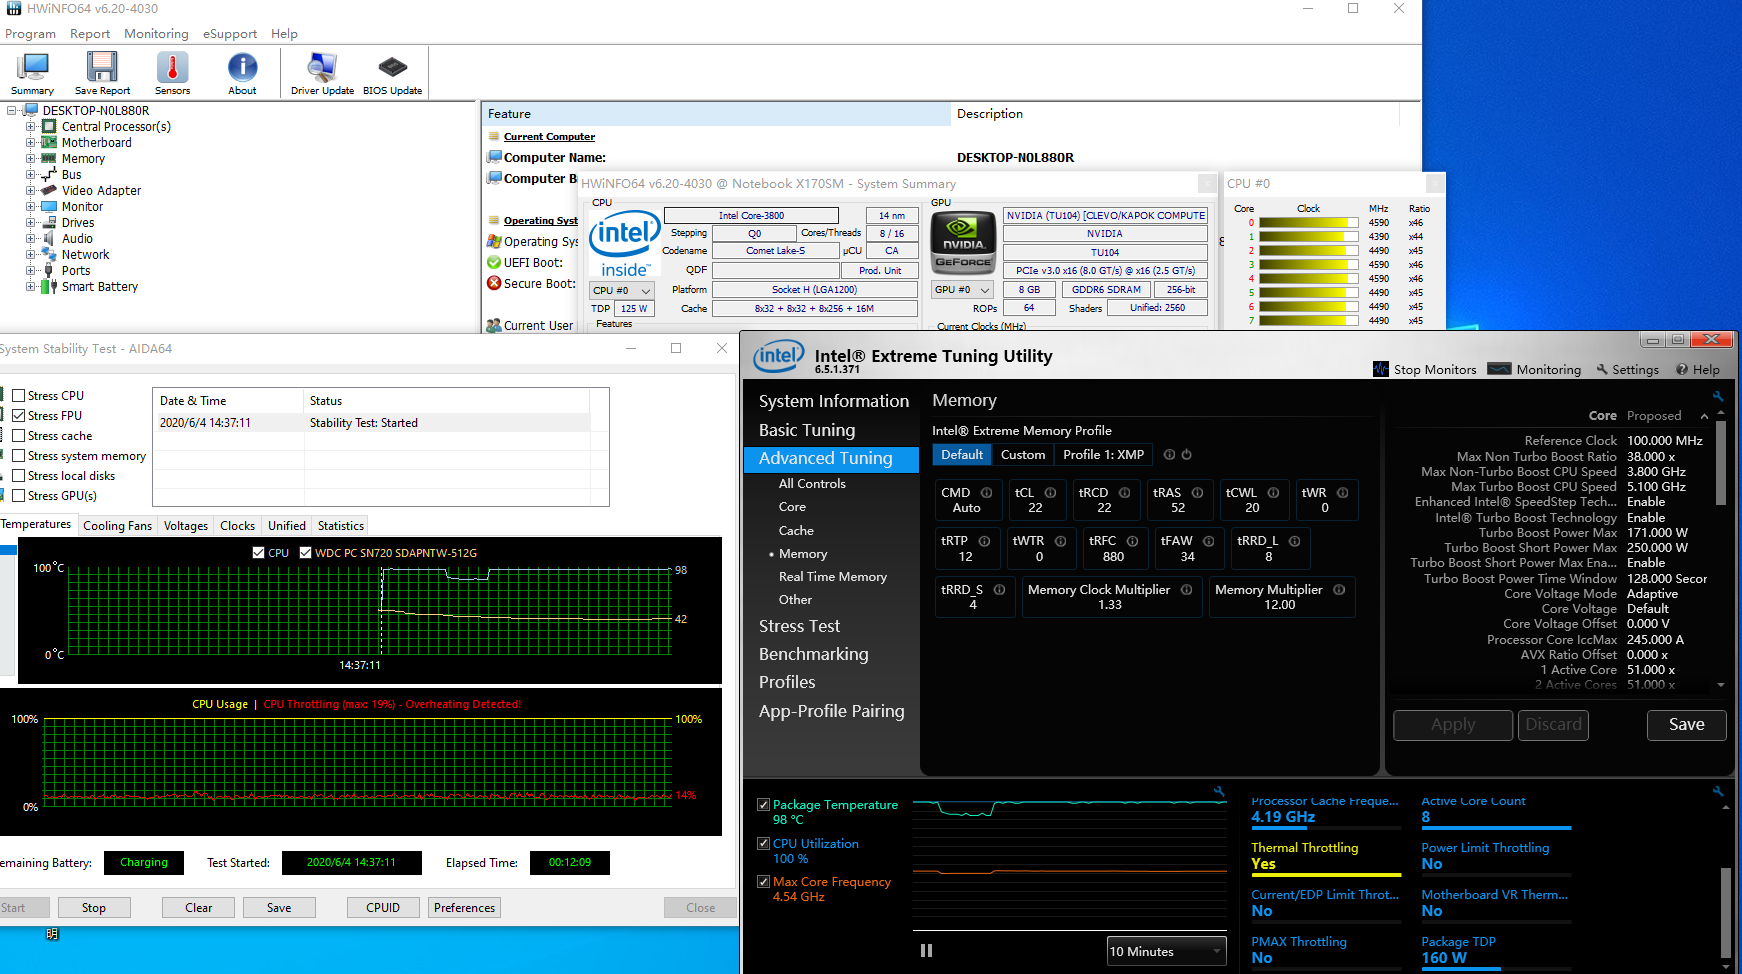Collapse the DESKTOP-N0L880R root node
The height and width of the screenshot is (974, 1742).
coord(12,111)
